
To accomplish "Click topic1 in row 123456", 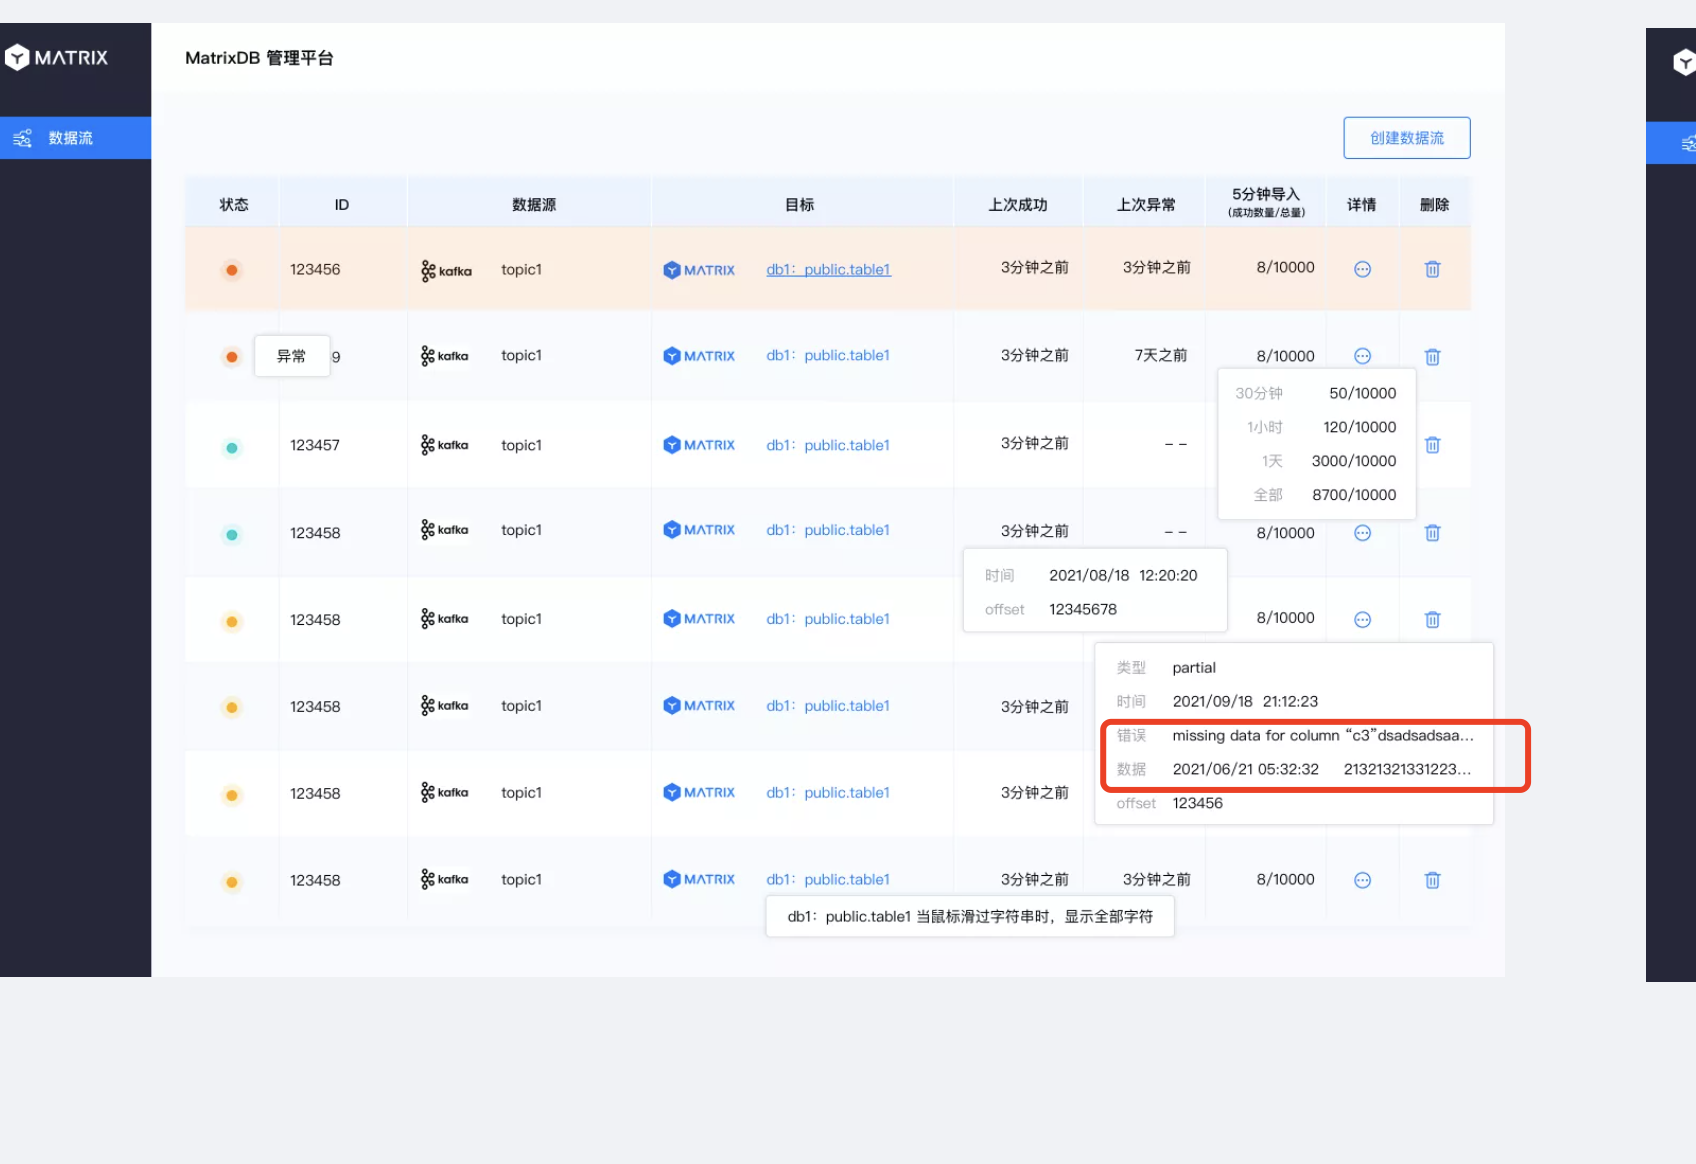I will point(521,269).
